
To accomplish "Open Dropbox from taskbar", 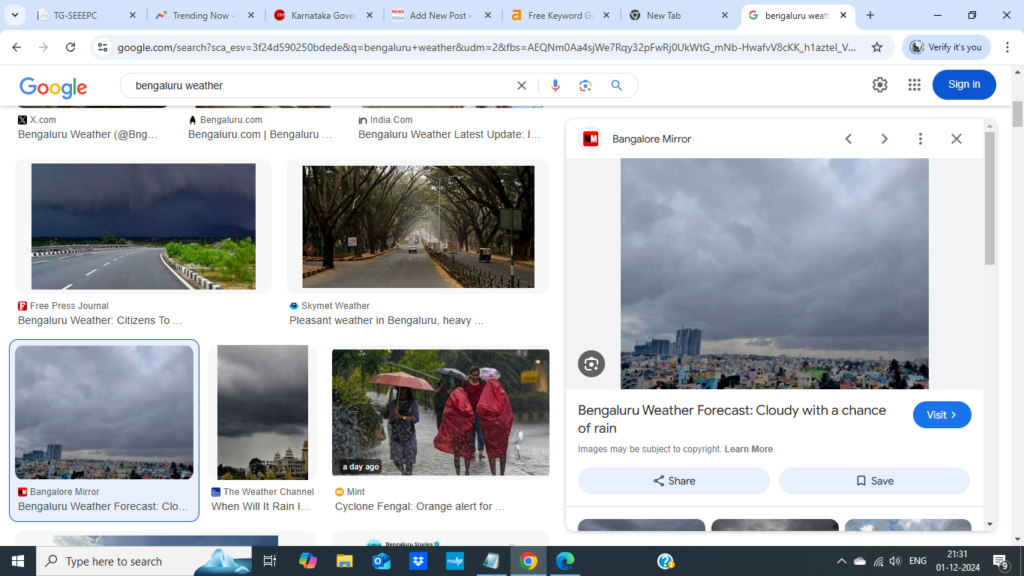I will pyautogui.click(x=418, y=561).
